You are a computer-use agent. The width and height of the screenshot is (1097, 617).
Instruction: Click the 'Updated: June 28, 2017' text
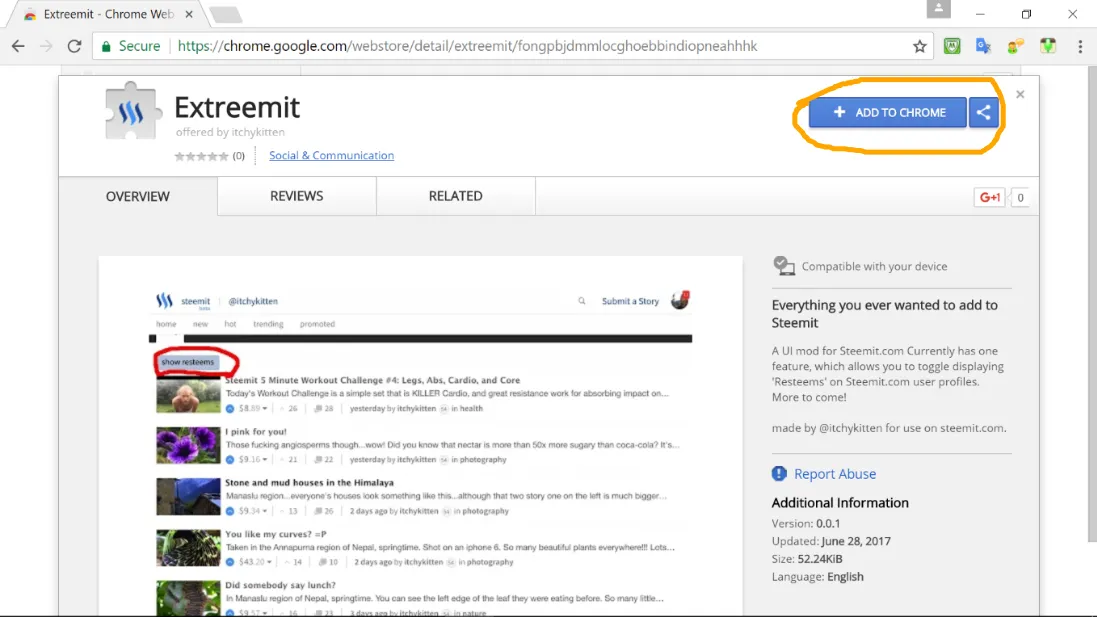831,541
